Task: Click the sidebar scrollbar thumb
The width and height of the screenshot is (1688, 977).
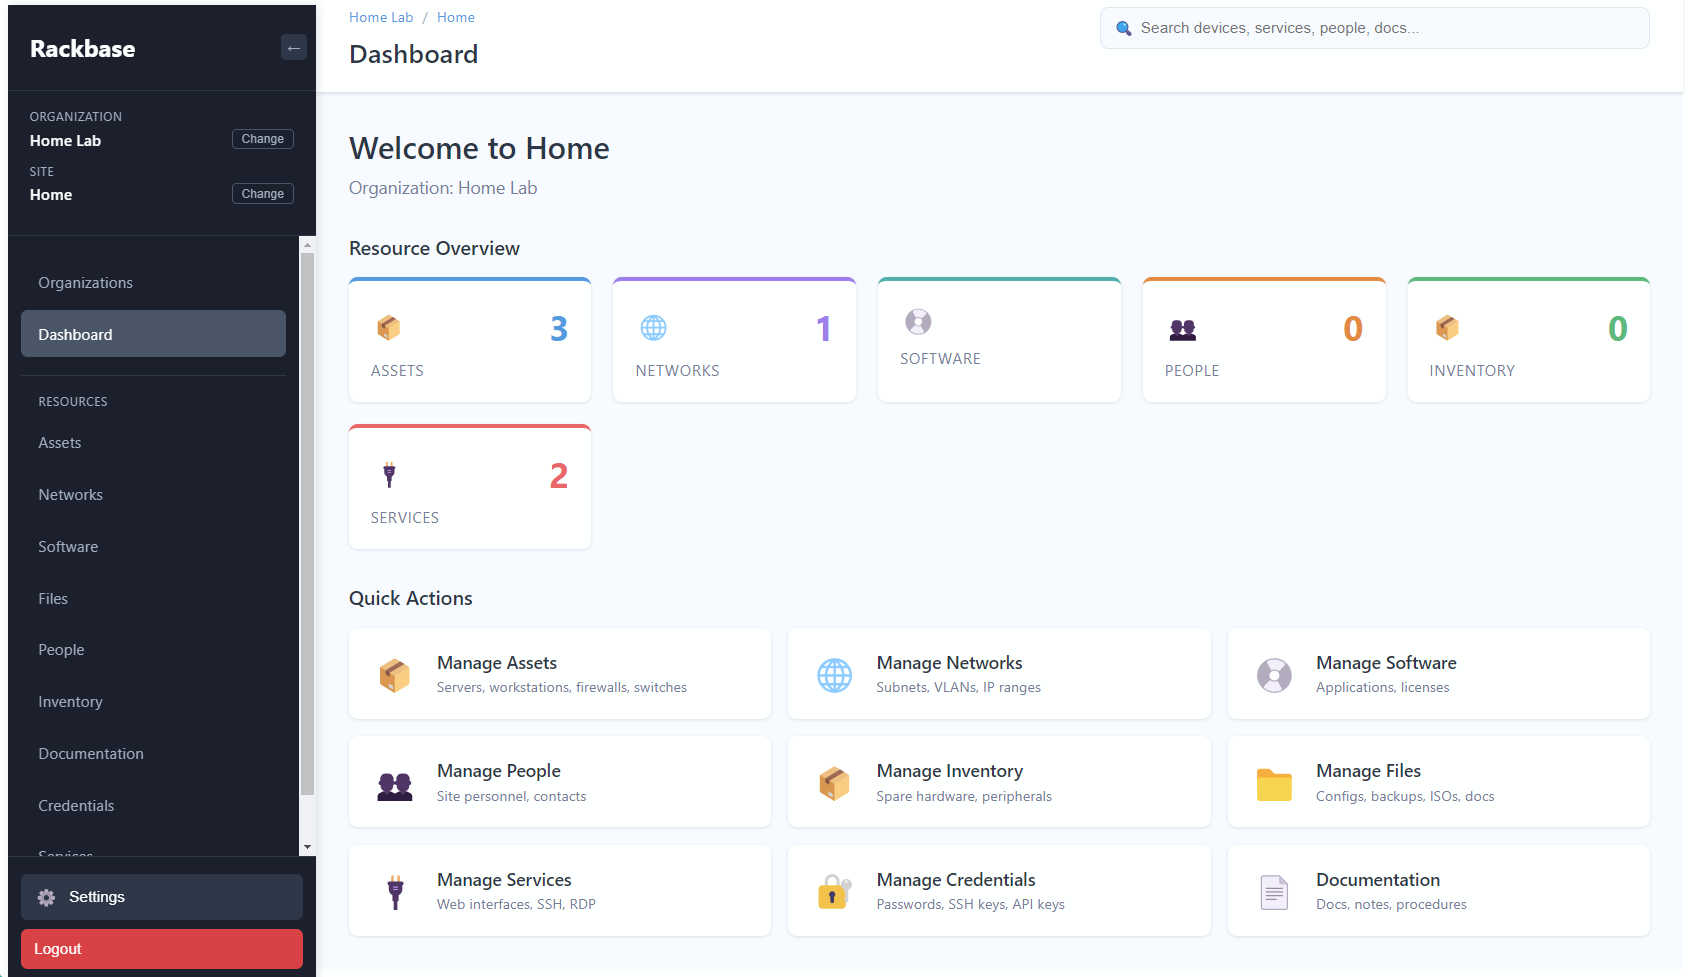Action: click(x=307, y=525)
